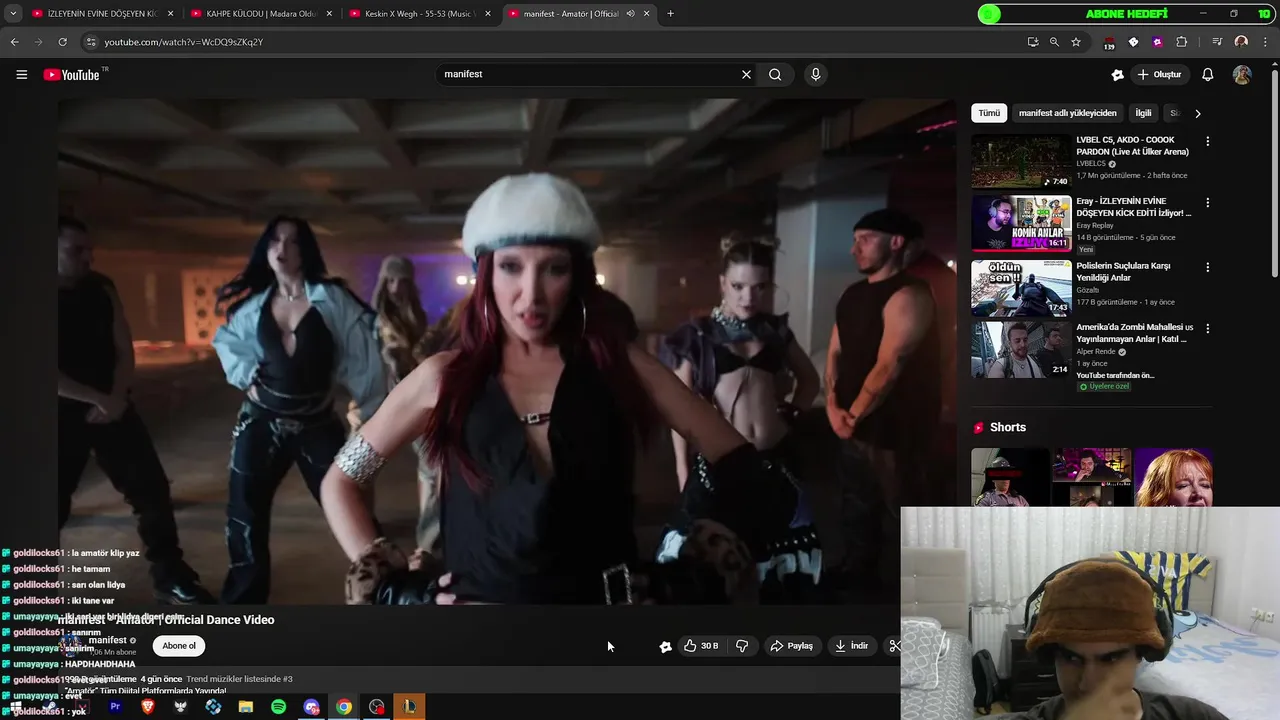Image resolution: width=1280 pixels, height=720 pixels.
Task: Switch to the 'KAHPE KÜLODU' tab
Action: click(x=260, y=14)
